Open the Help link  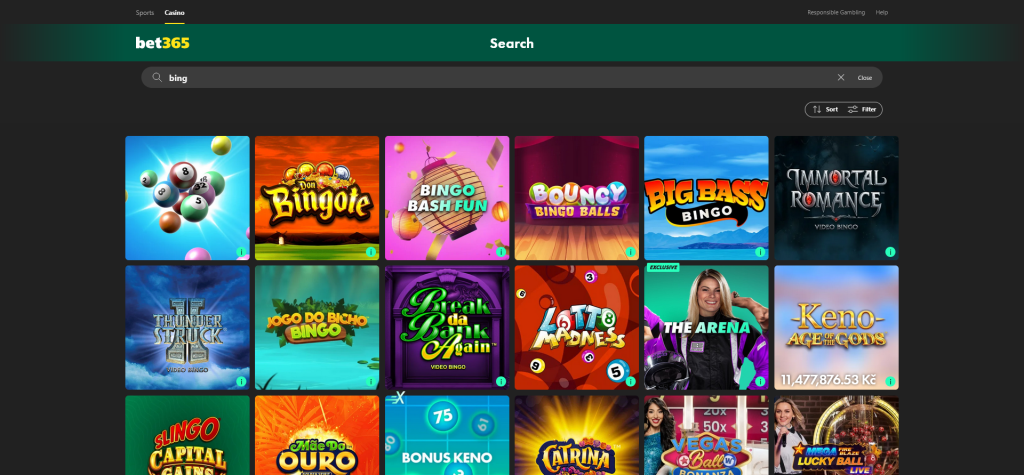881,12
